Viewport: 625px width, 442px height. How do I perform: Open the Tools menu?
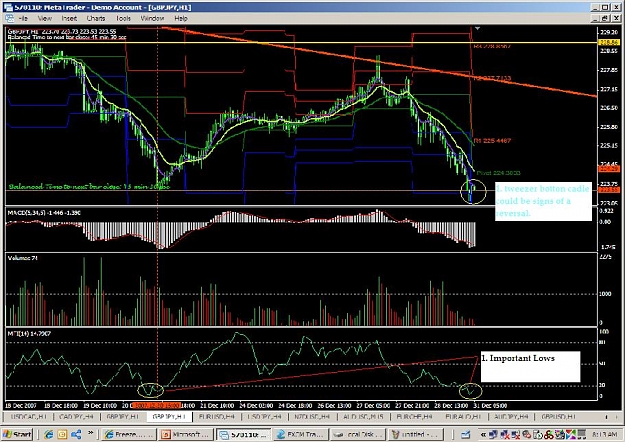click(x=123, y=18)
